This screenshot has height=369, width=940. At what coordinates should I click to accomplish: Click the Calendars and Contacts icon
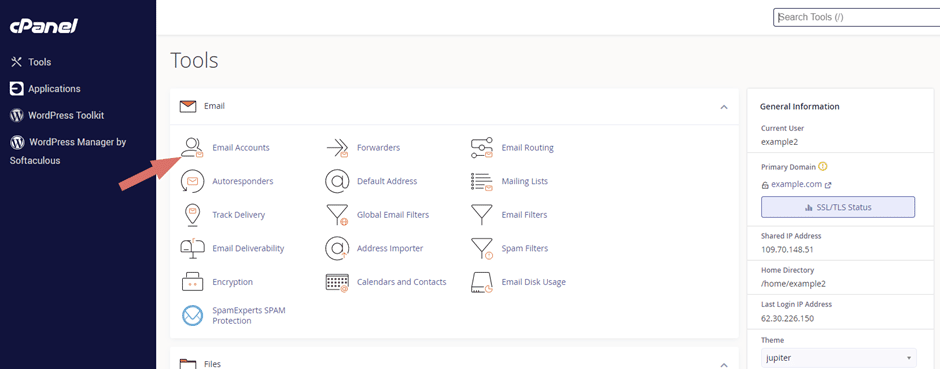[x=337, y=282]
